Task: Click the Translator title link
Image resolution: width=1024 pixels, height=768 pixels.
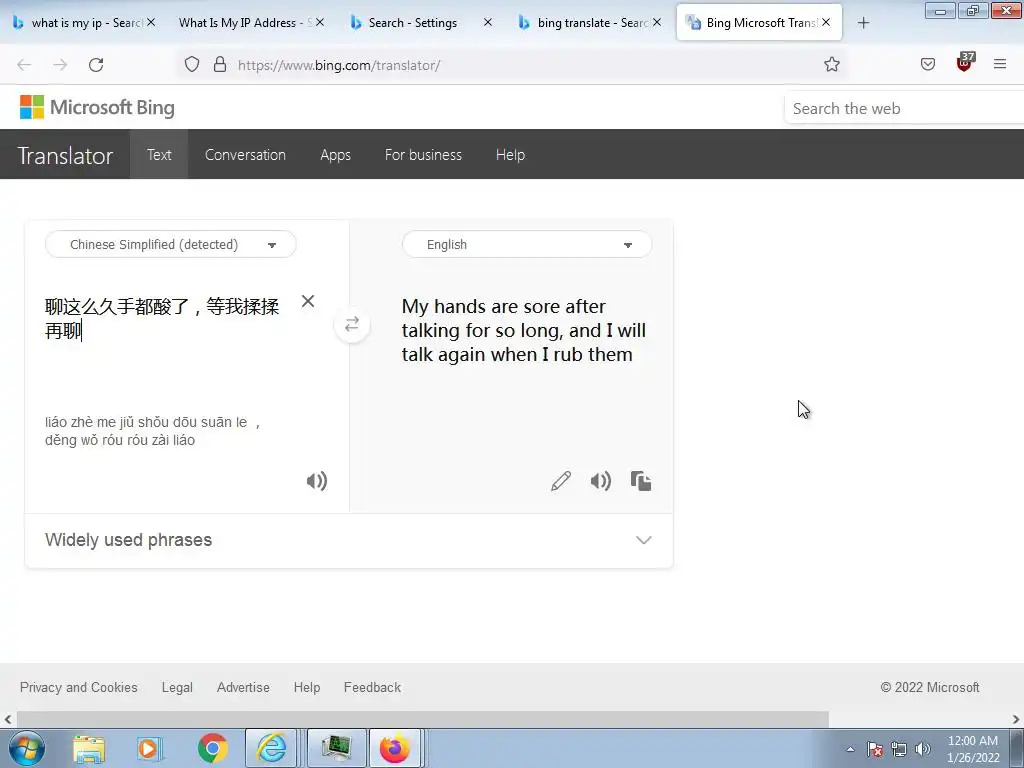Action: [65, 155]
